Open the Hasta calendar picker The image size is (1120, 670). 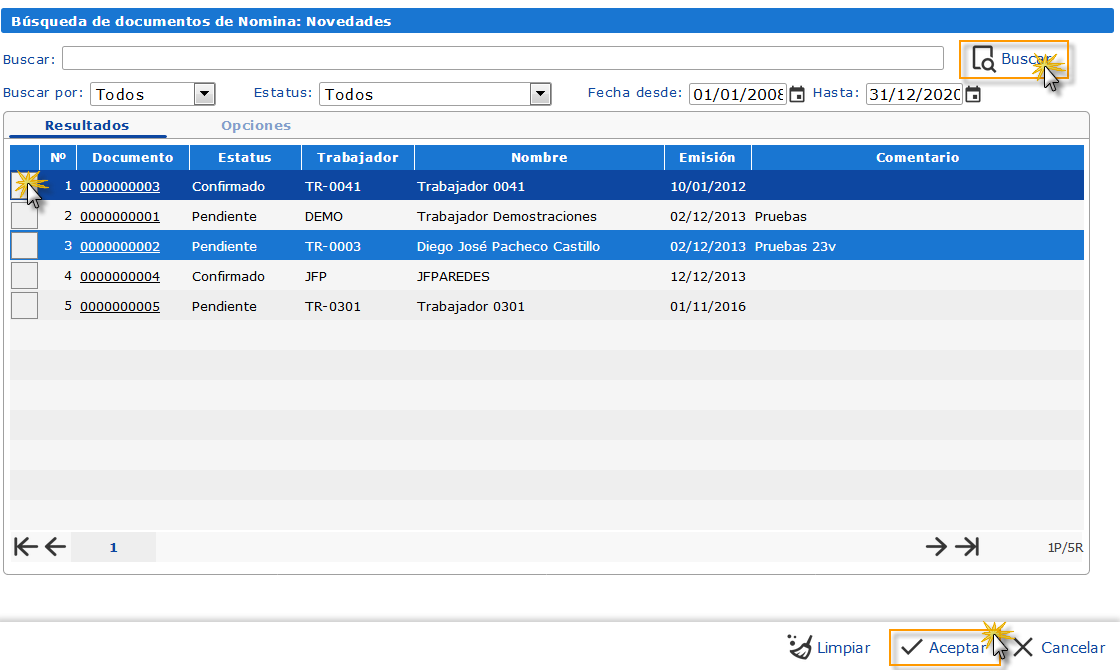pyautogui.click(x=973, y=94)
